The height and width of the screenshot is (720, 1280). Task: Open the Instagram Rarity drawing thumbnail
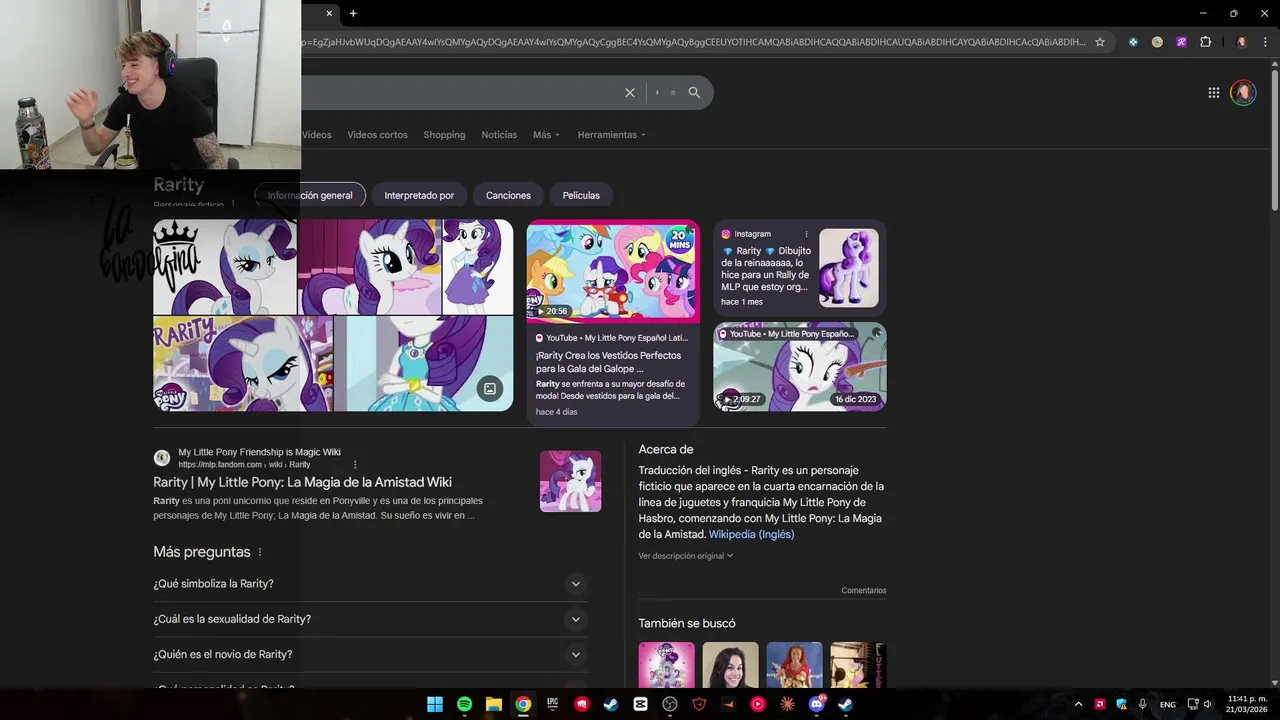(x=848, y=268)
